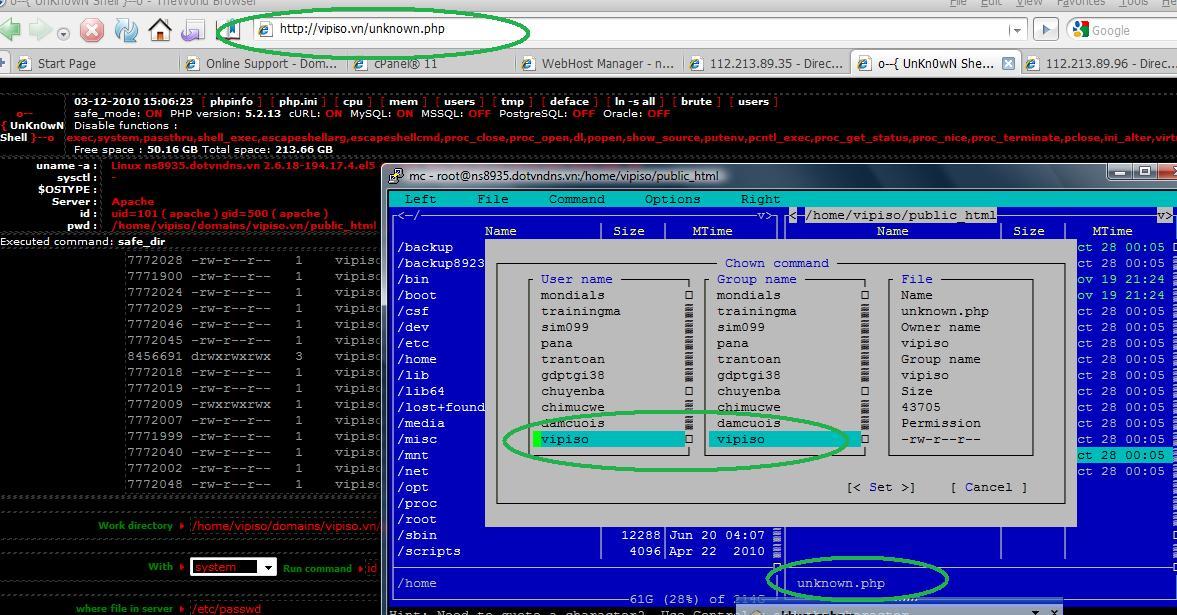
Task: Go forward with the green Forward arrow
Action: tap(40, 30)
